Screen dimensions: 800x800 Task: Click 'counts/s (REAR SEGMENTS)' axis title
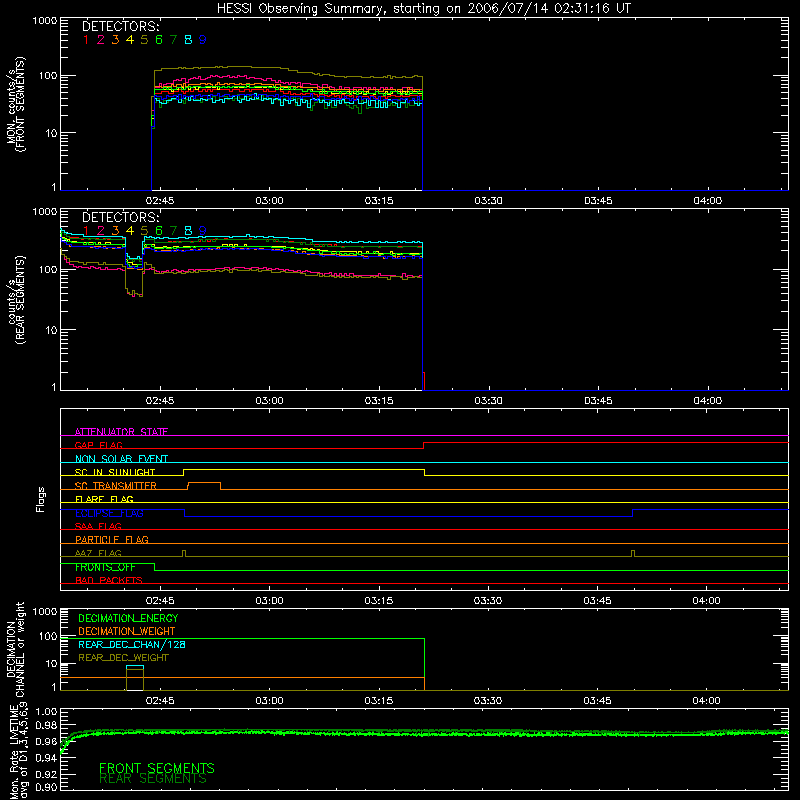(15, 300)
